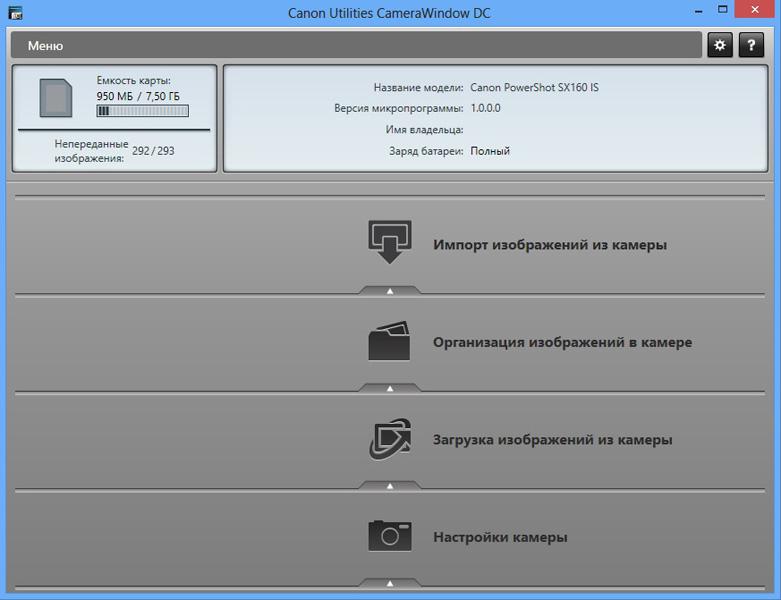This screenshot has width=781, height=600.
Task: Open help with the question mark icon
Action: coord(750,45)
